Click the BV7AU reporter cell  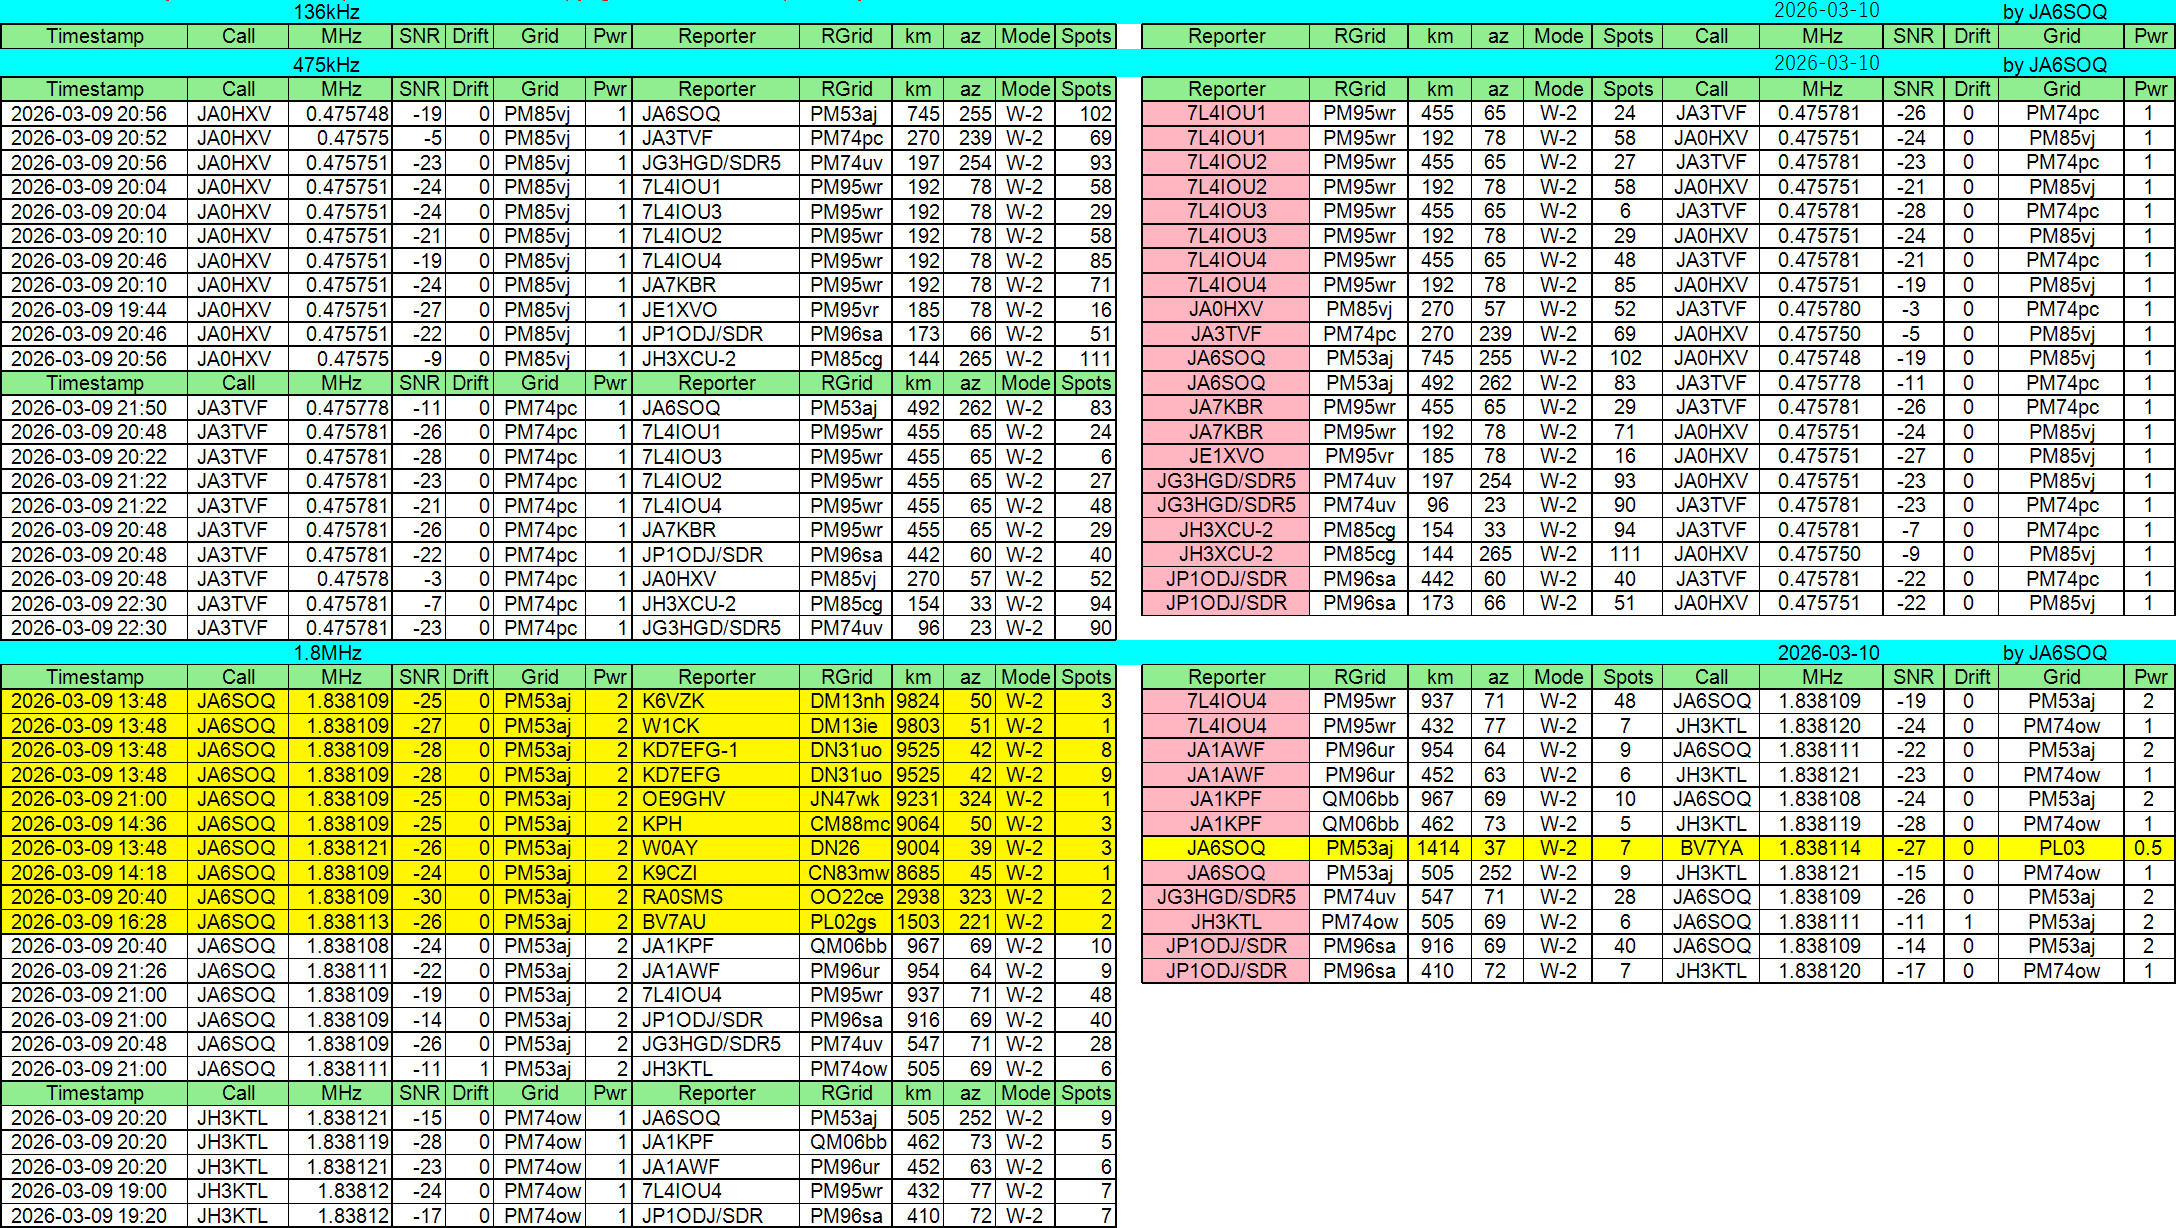(x=674, y=922)
